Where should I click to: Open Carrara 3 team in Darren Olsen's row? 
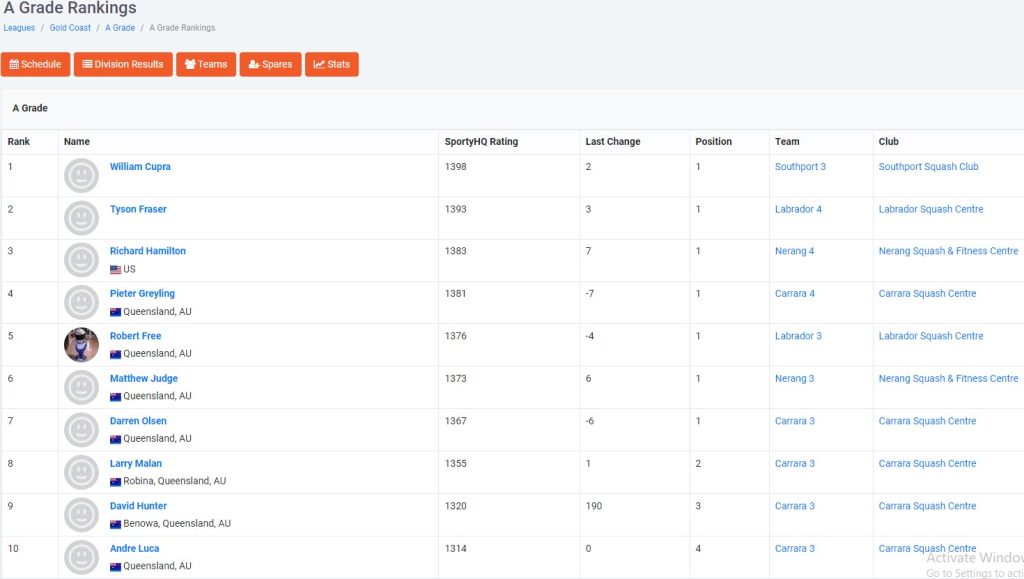coord(795,421)
